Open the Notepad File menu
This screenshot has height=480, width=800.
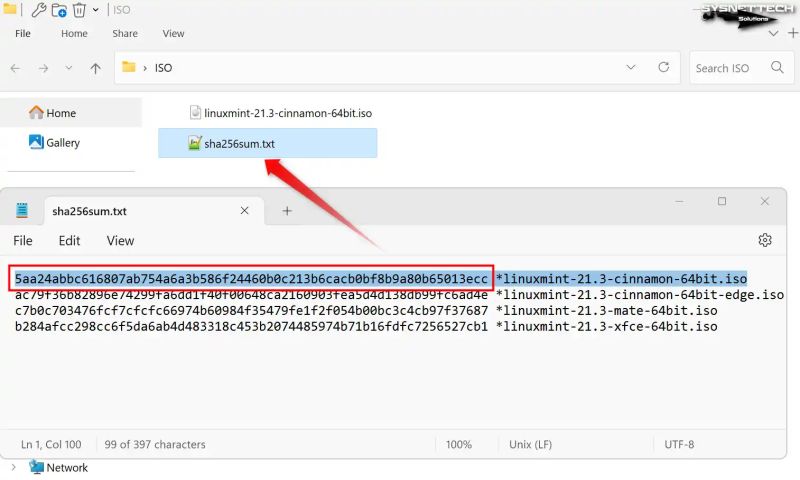tap(22, 241)
